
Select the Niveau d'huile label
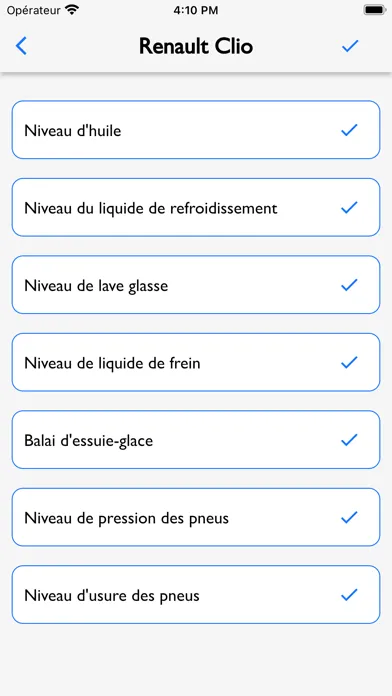point(73,131)
